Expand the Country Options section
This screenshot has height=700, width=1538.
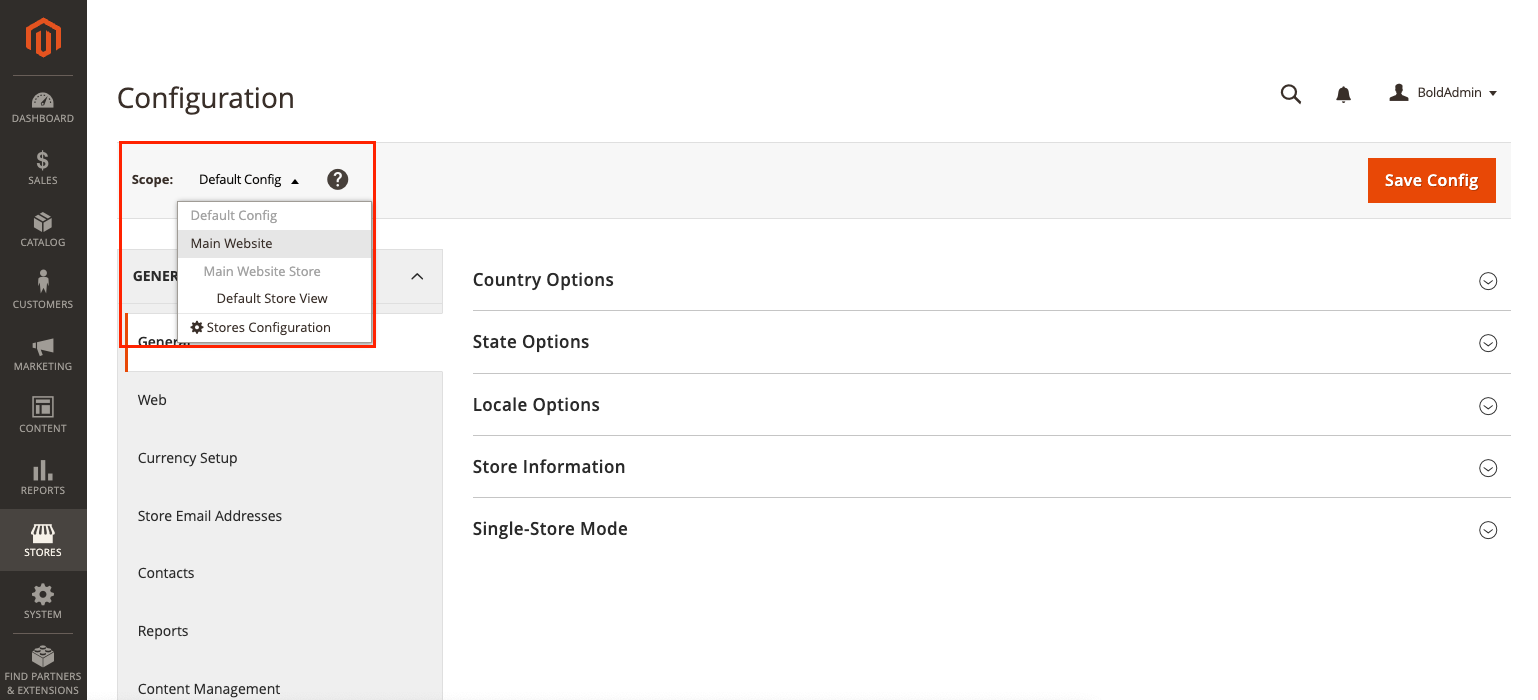1488,281
